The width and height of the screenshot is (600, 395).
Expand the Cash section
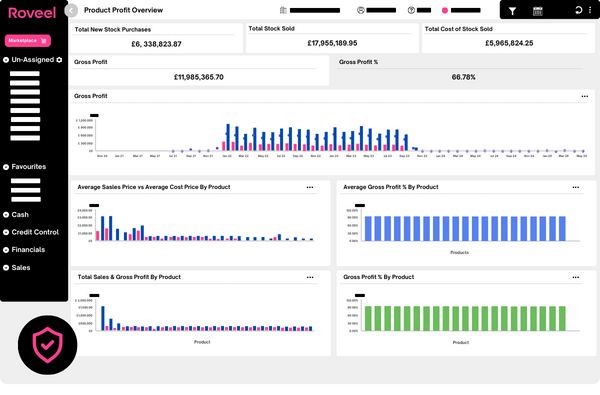[6, 215]
